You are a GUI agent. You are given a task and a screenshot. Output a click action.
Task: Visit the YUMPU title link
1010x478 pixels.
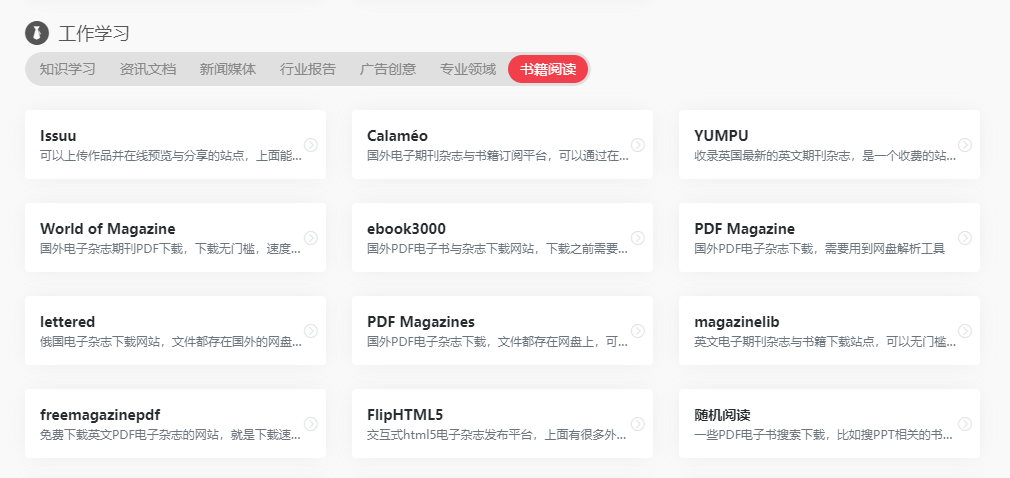tap(721, 136)
